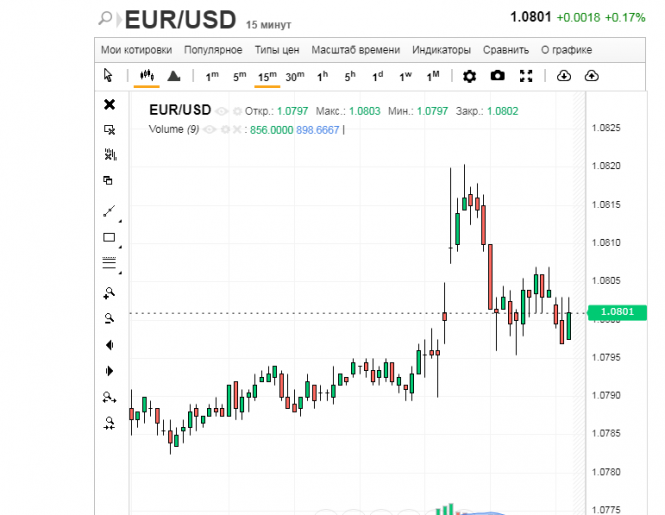This screenshot has height=515, width=665.
Task: Click the delete selected drawing icon
Action: coord(109,130)
